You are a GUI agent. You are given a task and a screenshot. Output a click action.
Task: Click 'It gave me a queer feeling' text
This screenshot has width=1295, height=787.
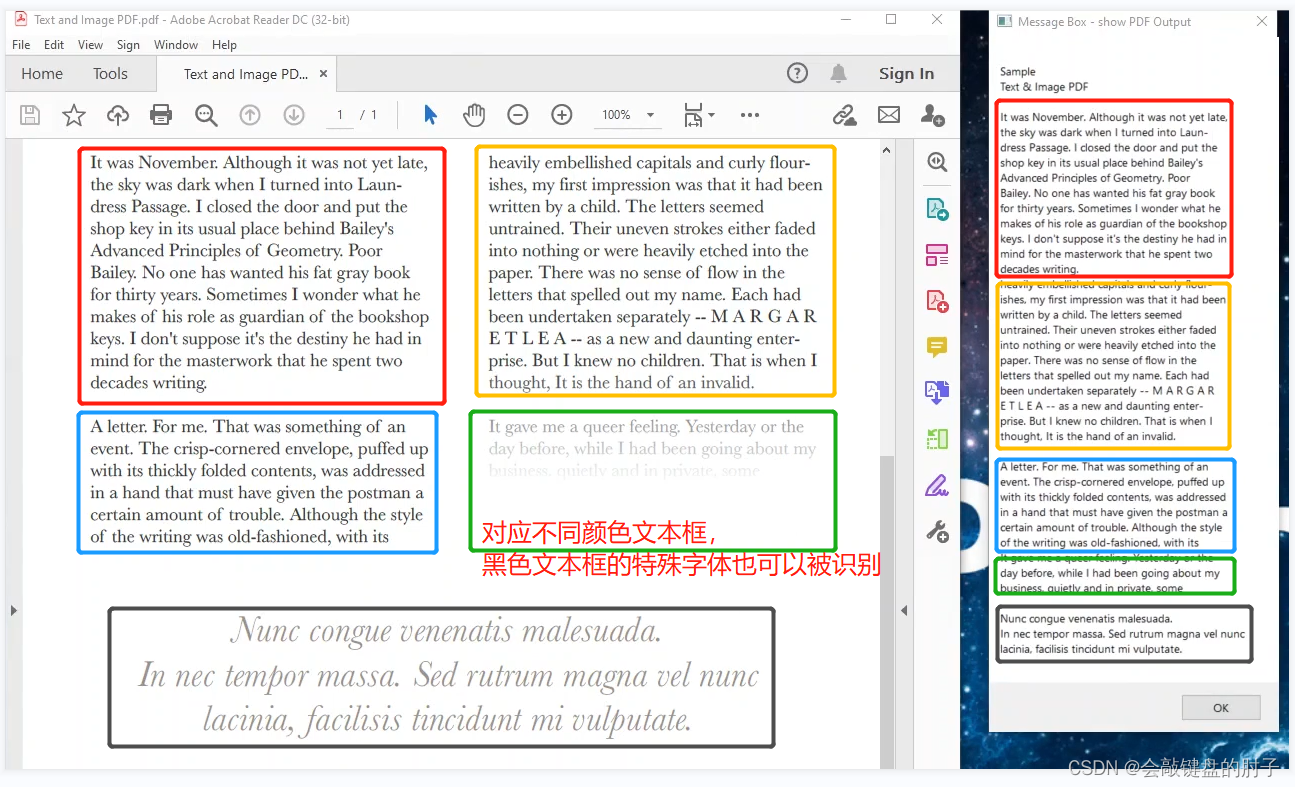(651, 448)
